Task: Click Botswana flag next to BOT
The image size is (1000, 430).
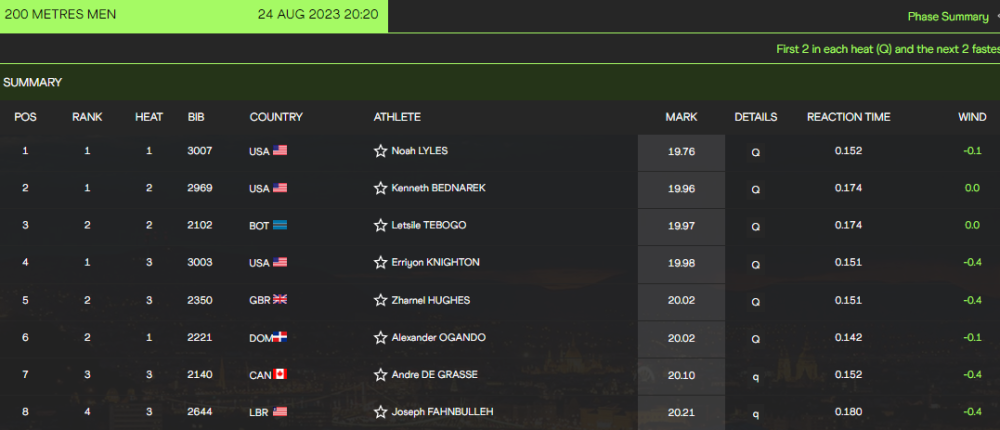Action: (280, 225)
